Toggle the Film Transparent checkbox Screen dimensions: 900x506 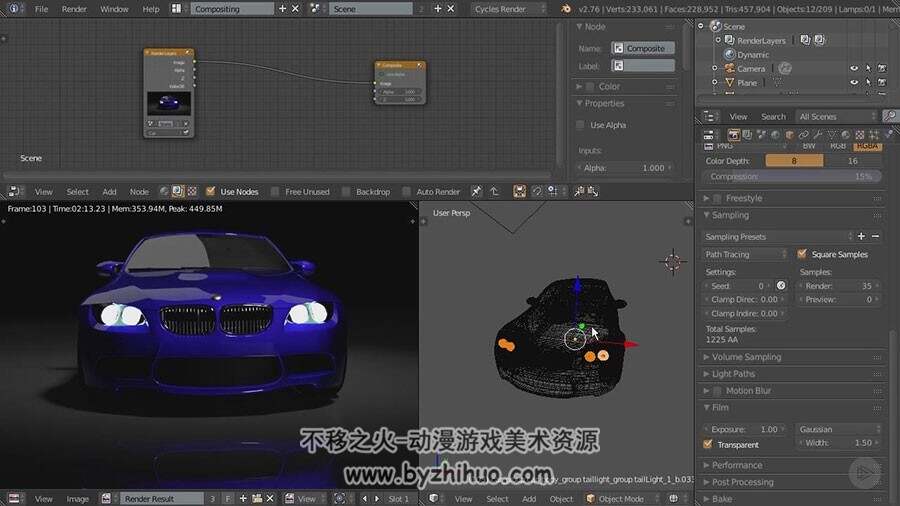(708, 445)
